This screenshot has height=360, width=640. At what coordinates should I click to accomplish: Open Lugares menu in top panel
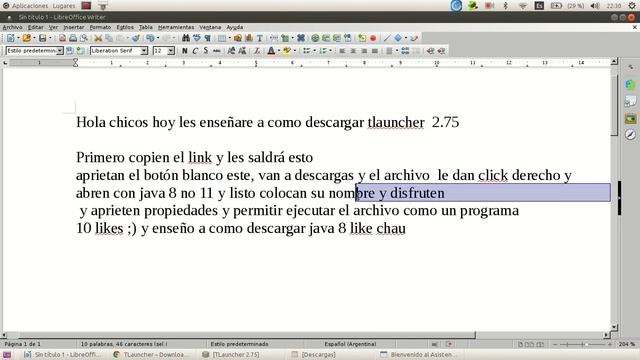[64, 6]
